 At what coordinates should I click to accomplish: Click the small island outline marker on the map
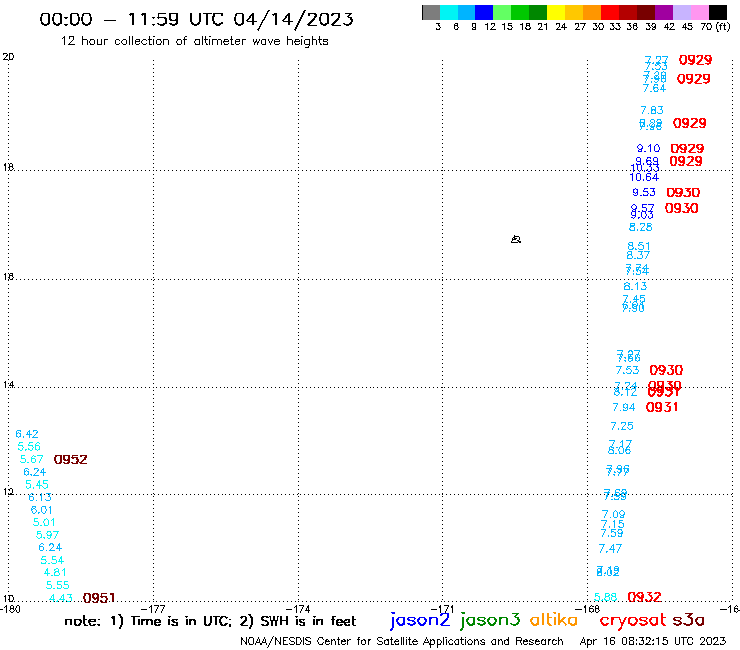pos(516,239)
